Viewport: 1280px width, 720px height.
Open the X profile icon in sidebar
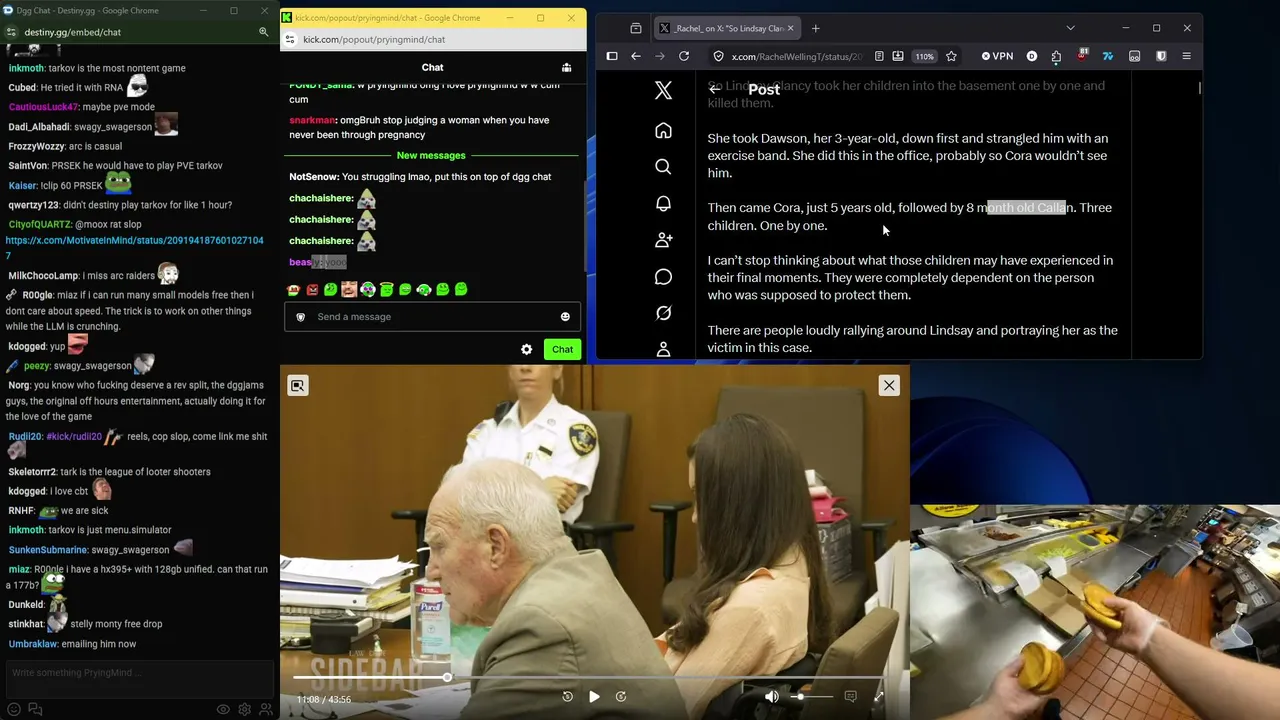pos(663,349)
